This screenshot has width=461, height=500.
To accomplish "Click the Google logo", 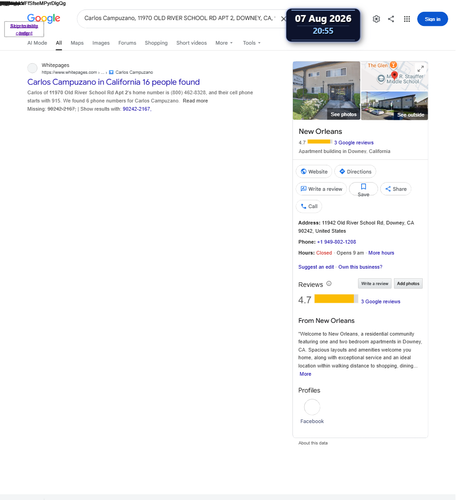I will point(44,18).
